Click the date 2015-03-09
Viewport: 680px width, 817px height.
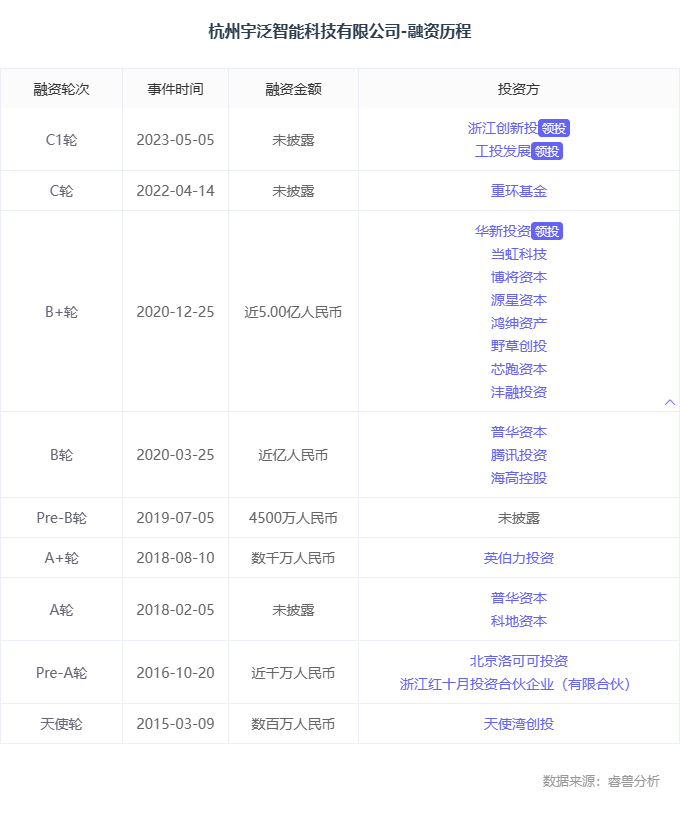click(175, 724)
